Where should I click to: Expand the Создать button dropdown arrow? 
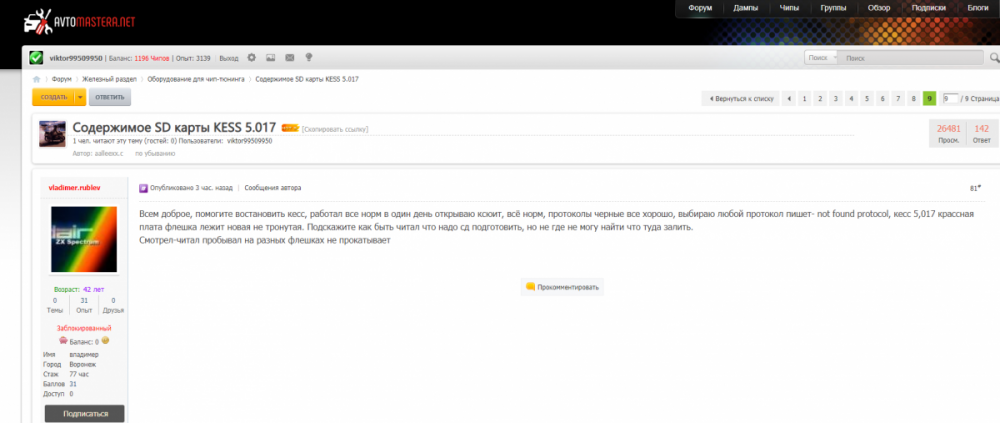[80, 97]
